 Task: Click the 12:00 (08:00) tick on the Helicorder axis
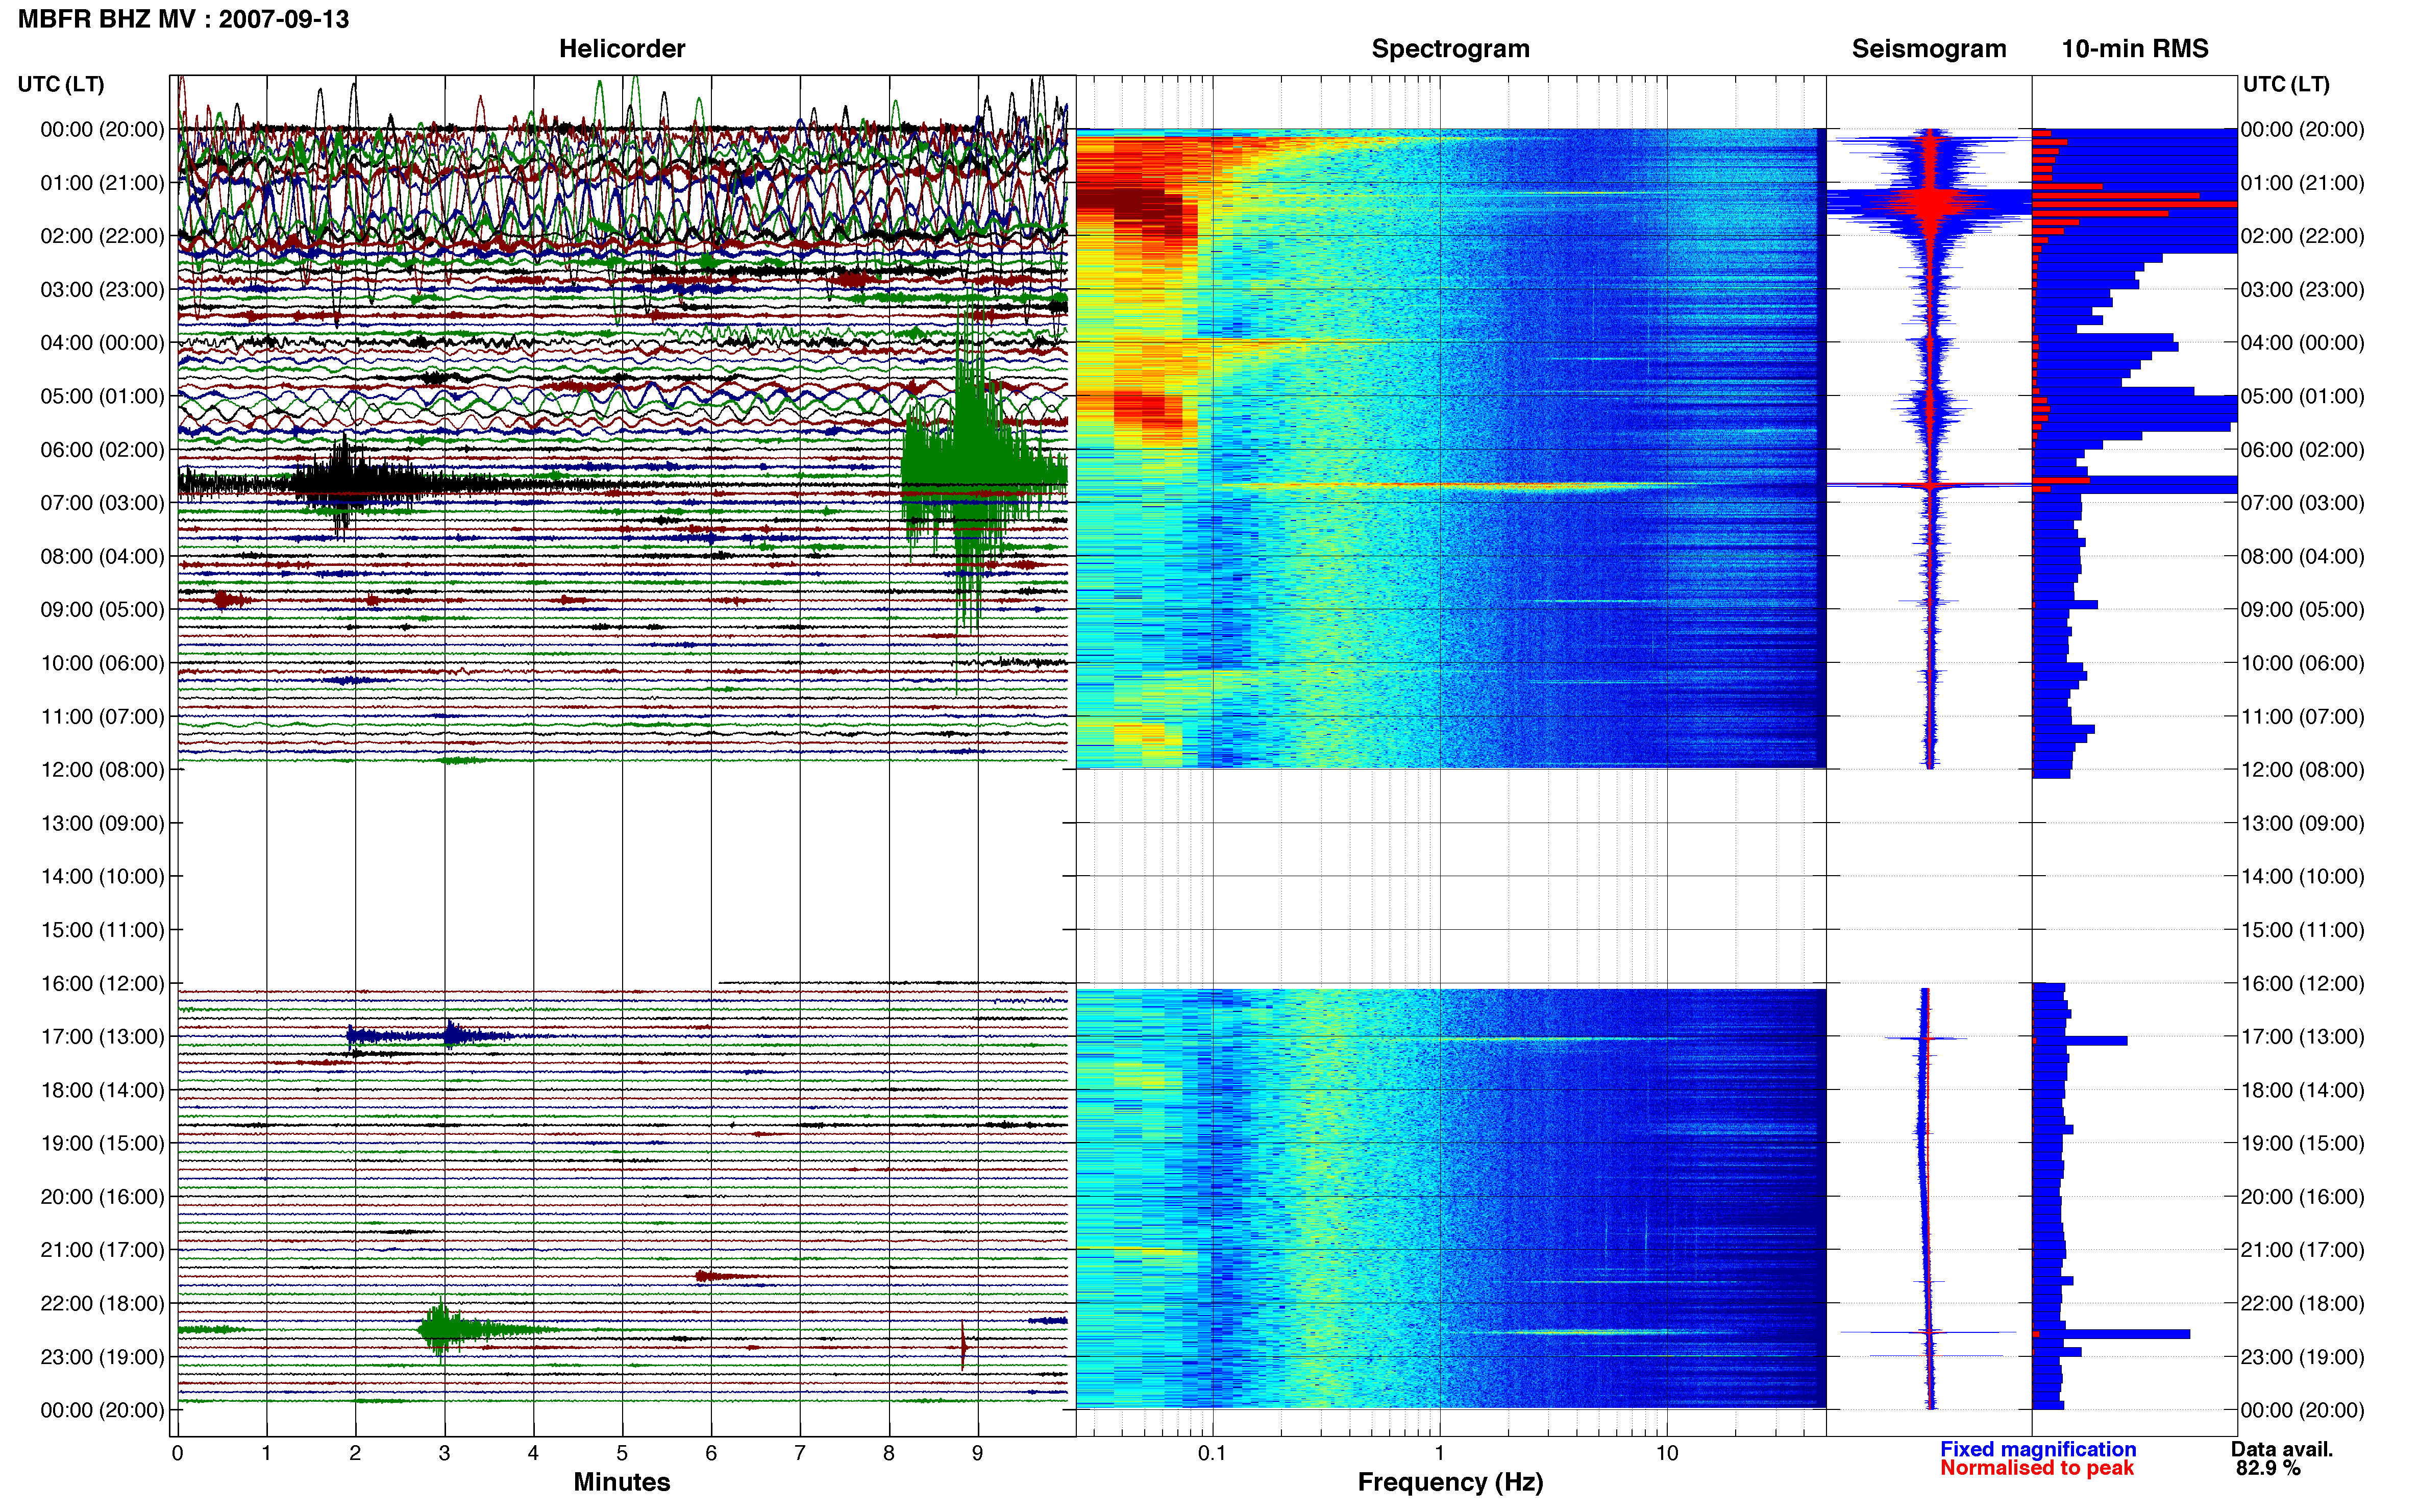coord(102,770)
